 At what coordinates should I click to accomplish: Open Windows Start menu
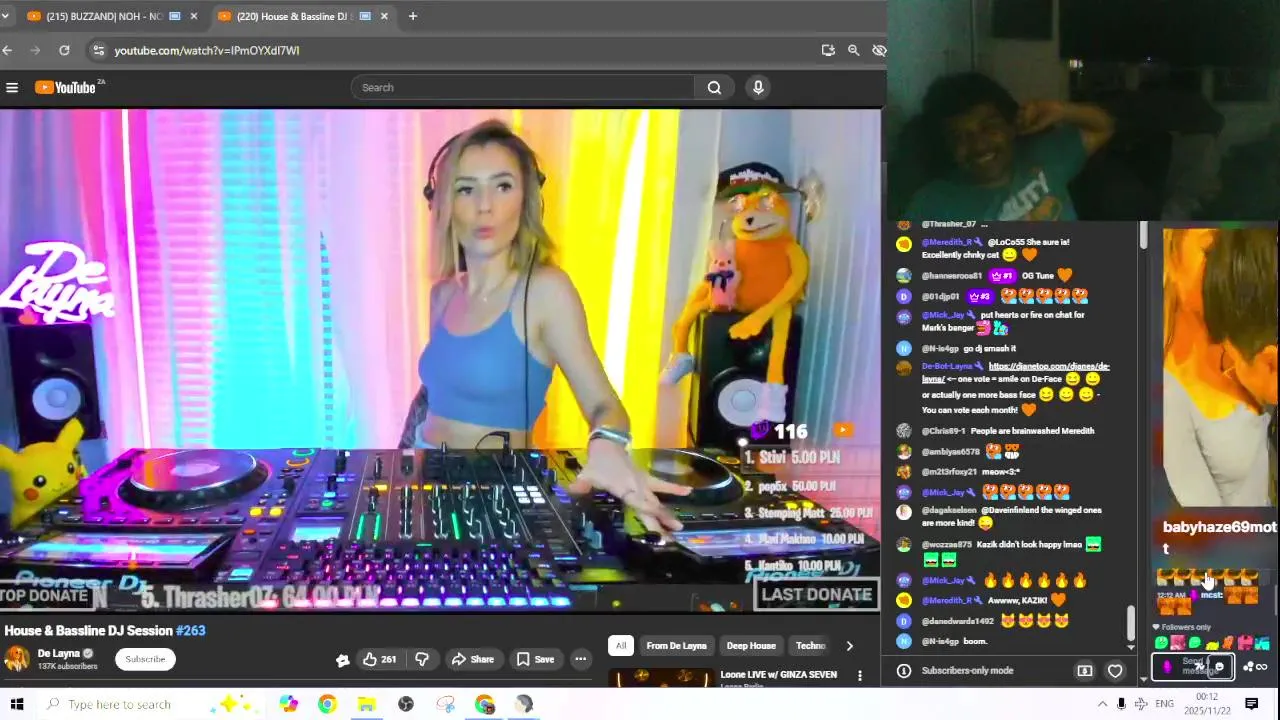[17, 704]
